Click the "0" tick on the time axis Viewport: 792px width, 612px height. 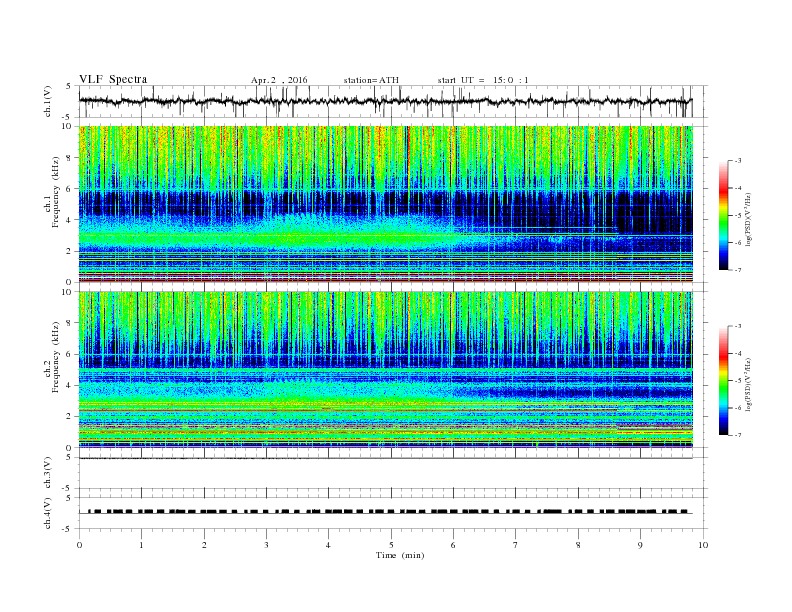click(79, 545)
